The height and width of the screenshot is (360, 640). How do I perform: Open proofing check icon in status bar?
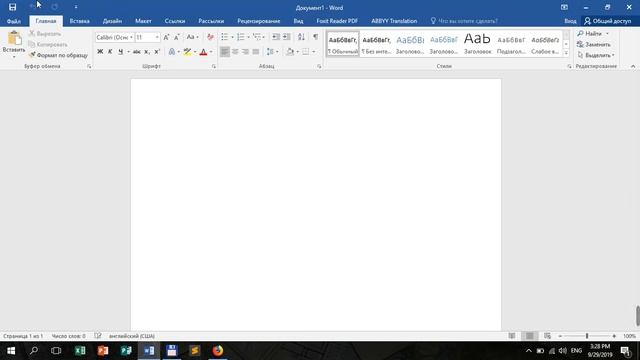pos(98,336)
